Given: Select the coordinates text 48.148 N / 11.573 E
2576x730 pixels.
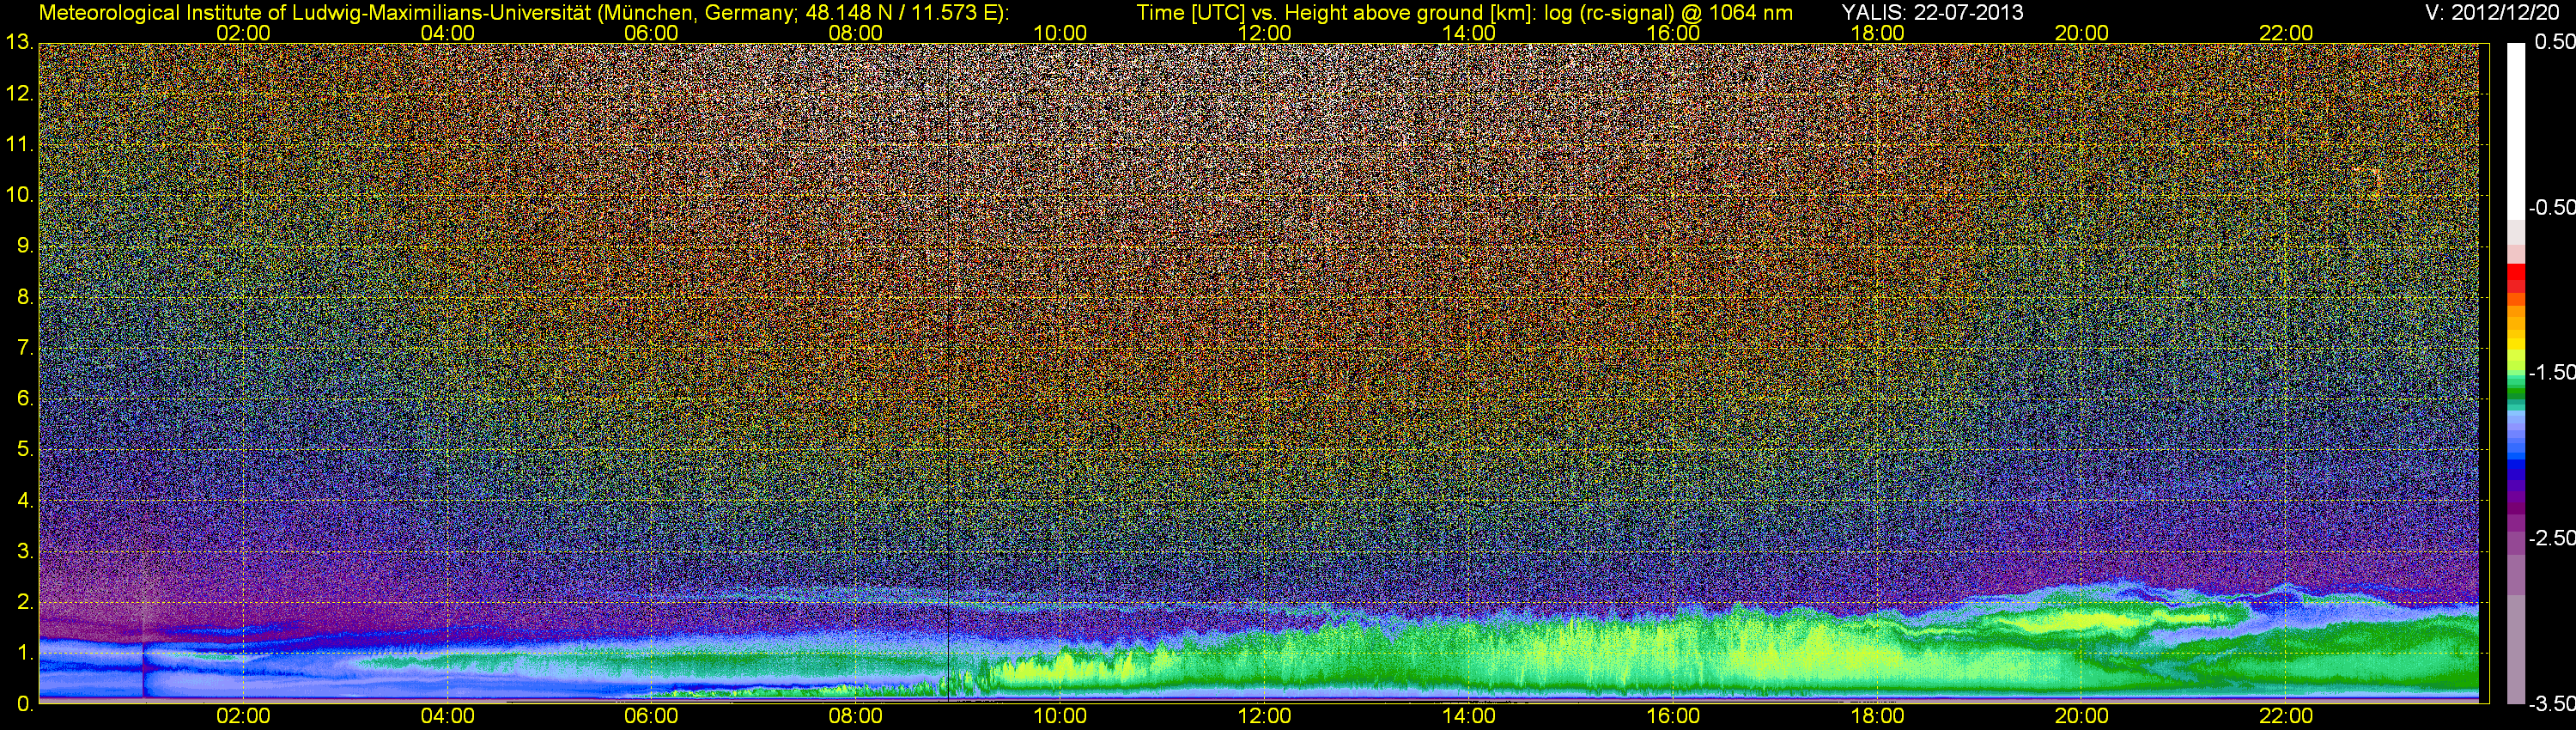Looking at the screenshot, I should pos(900,12).
